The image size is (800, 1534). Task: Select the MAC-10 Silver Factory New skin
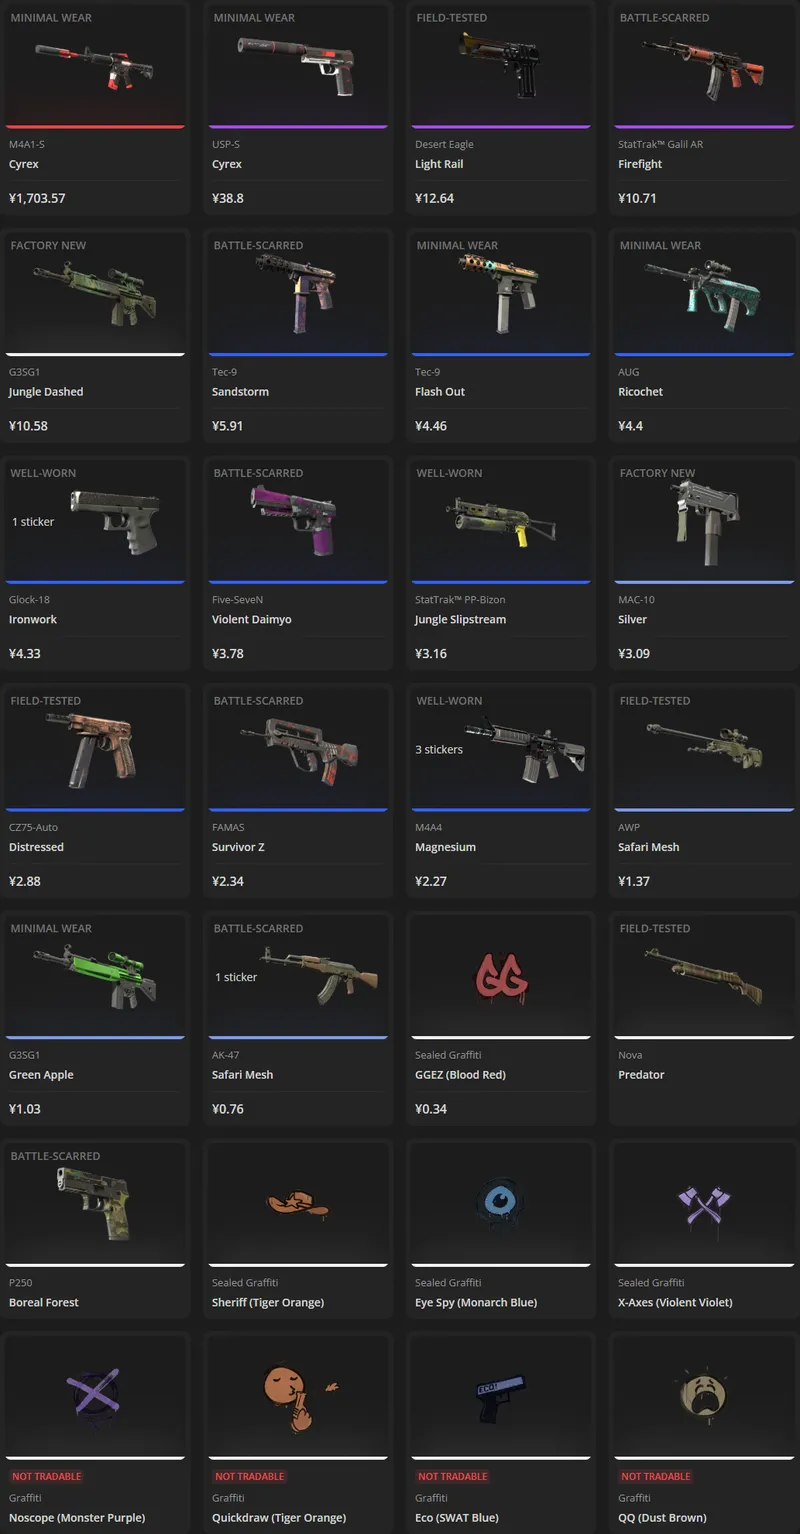(x=704, y=564)
